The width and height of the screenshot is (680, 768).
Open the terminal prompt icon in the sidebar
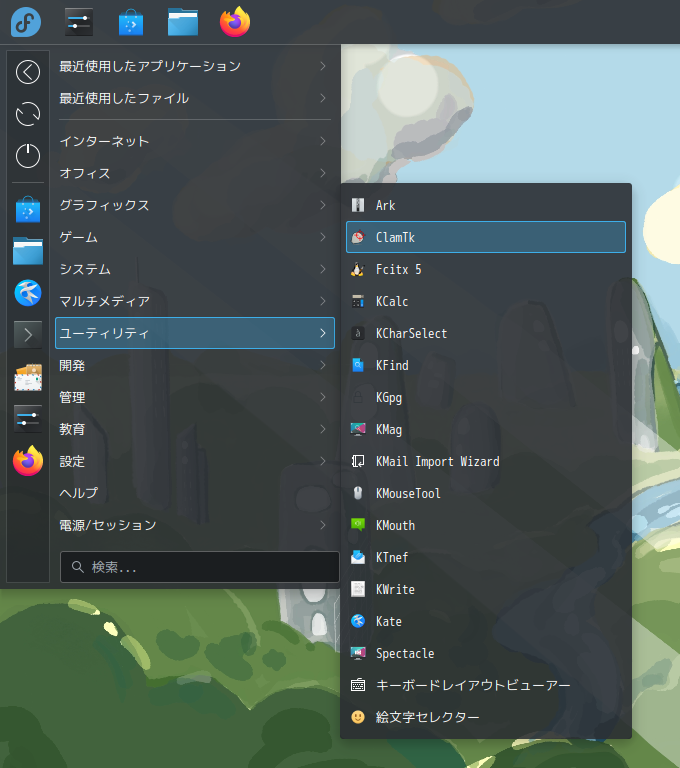28,335
